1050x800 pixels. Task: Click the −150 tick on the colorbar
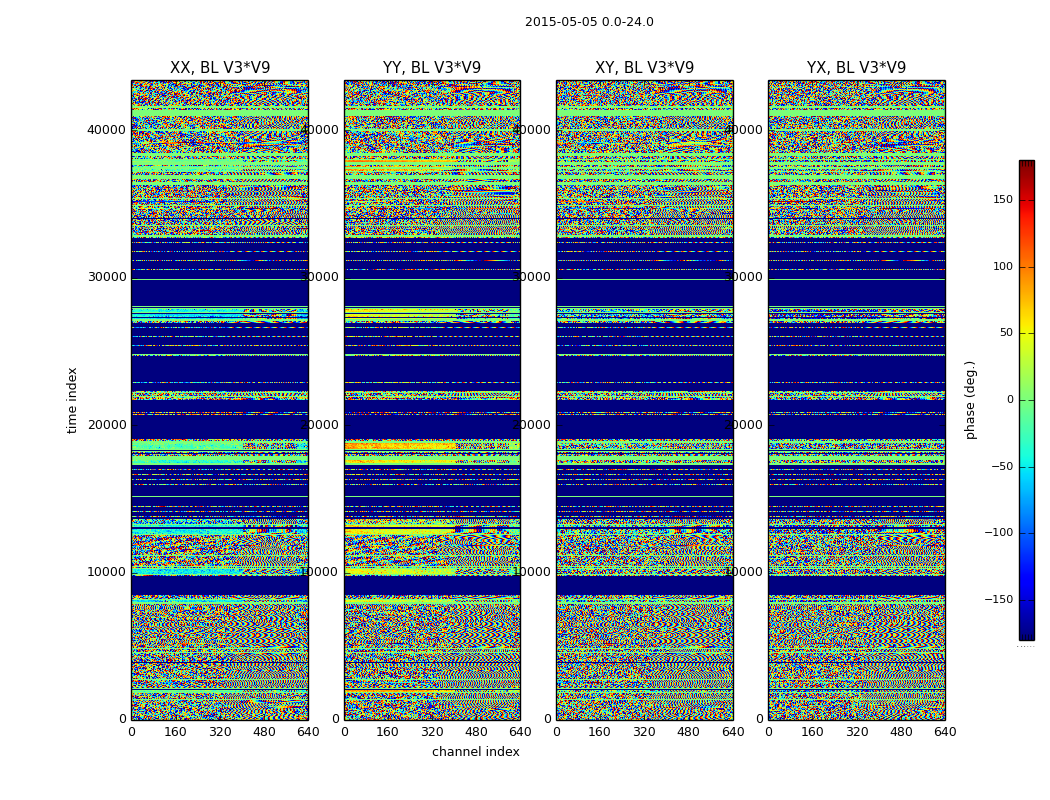[x=998, y=600]
